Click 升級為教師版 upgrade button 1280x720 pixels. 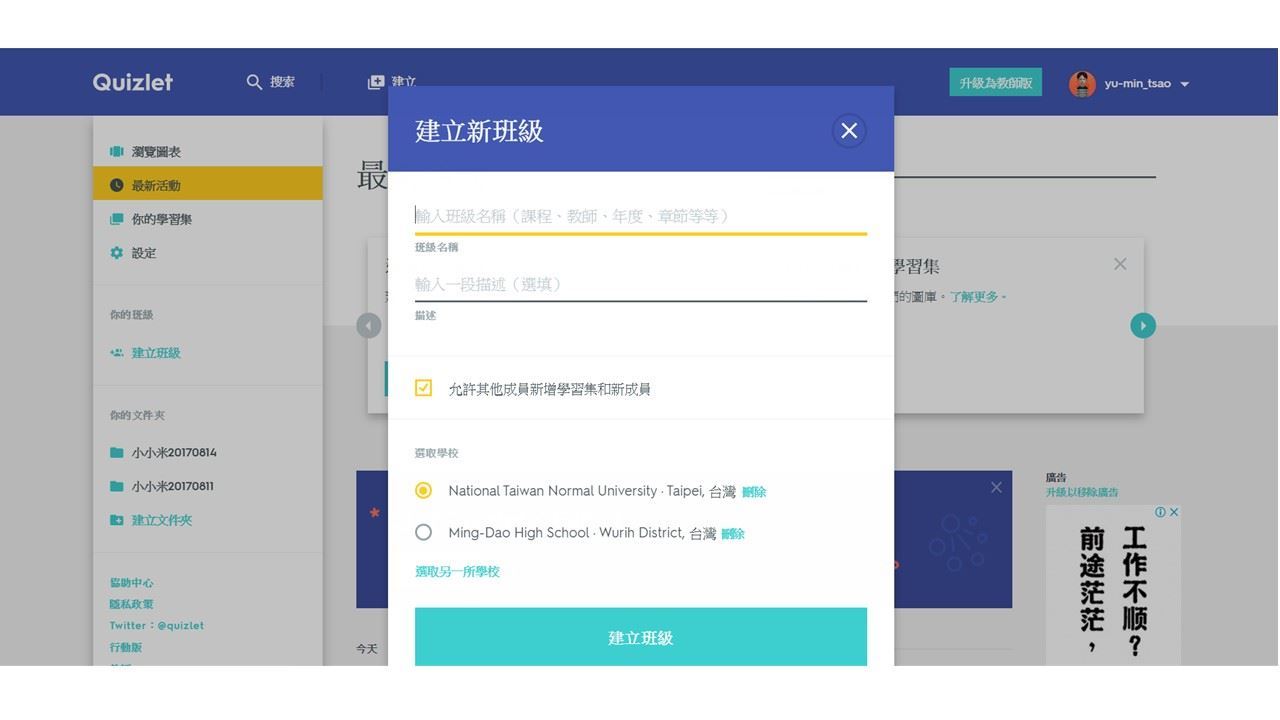click(x=995, y=83)
